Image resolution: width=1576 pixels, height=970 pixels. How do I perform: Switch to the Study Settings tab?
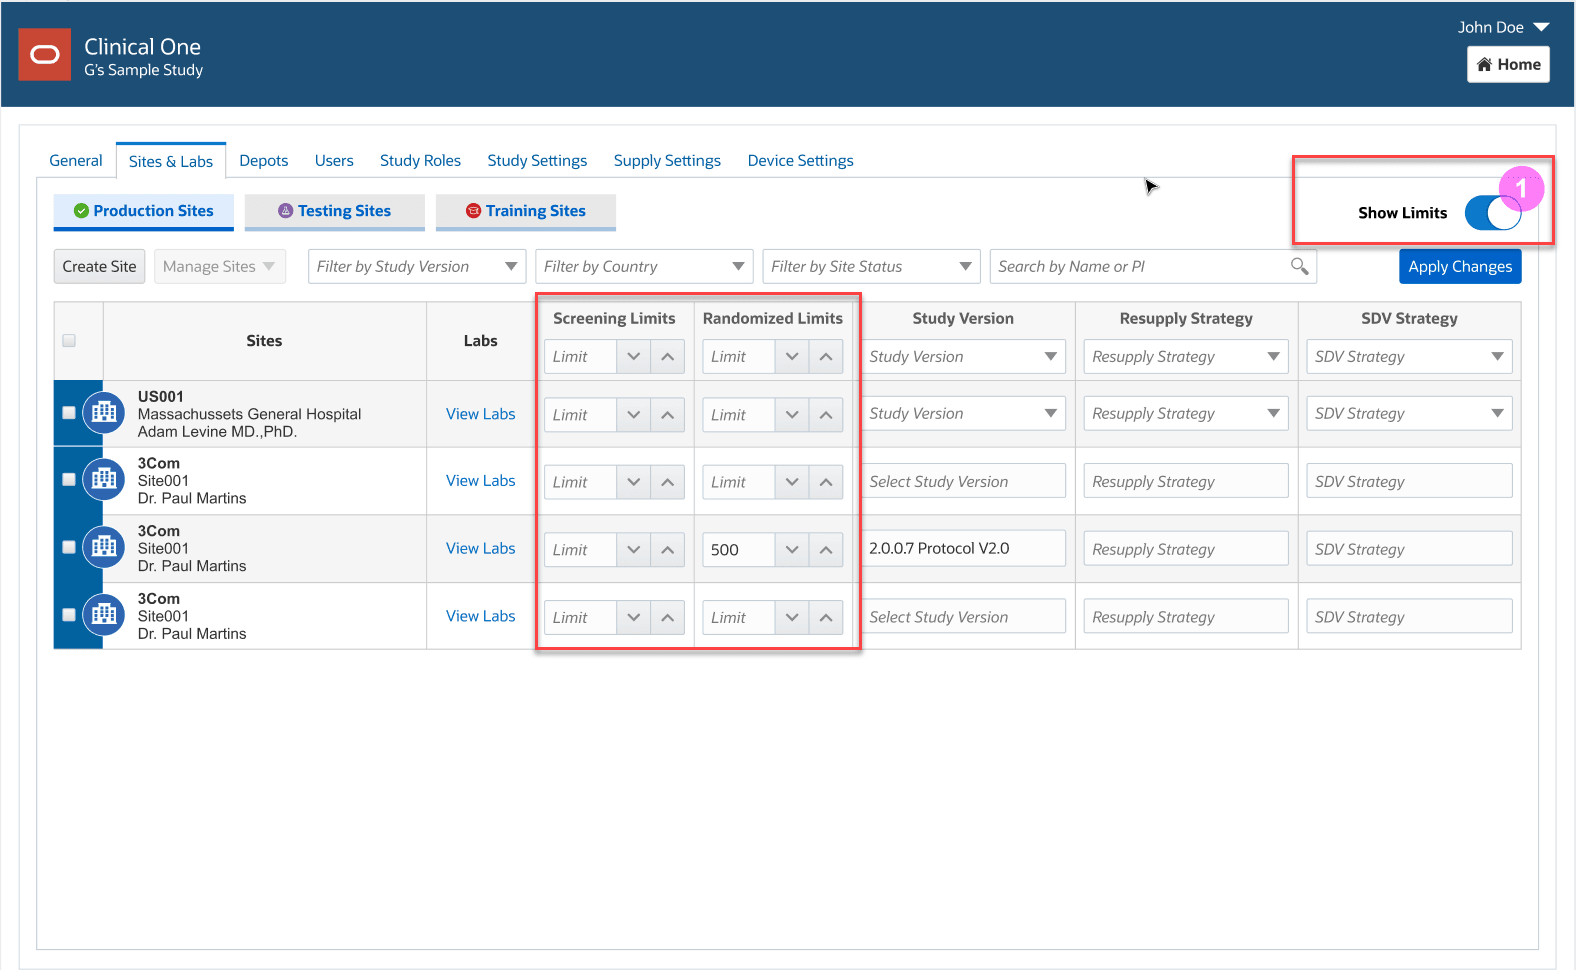coord(537,161)
